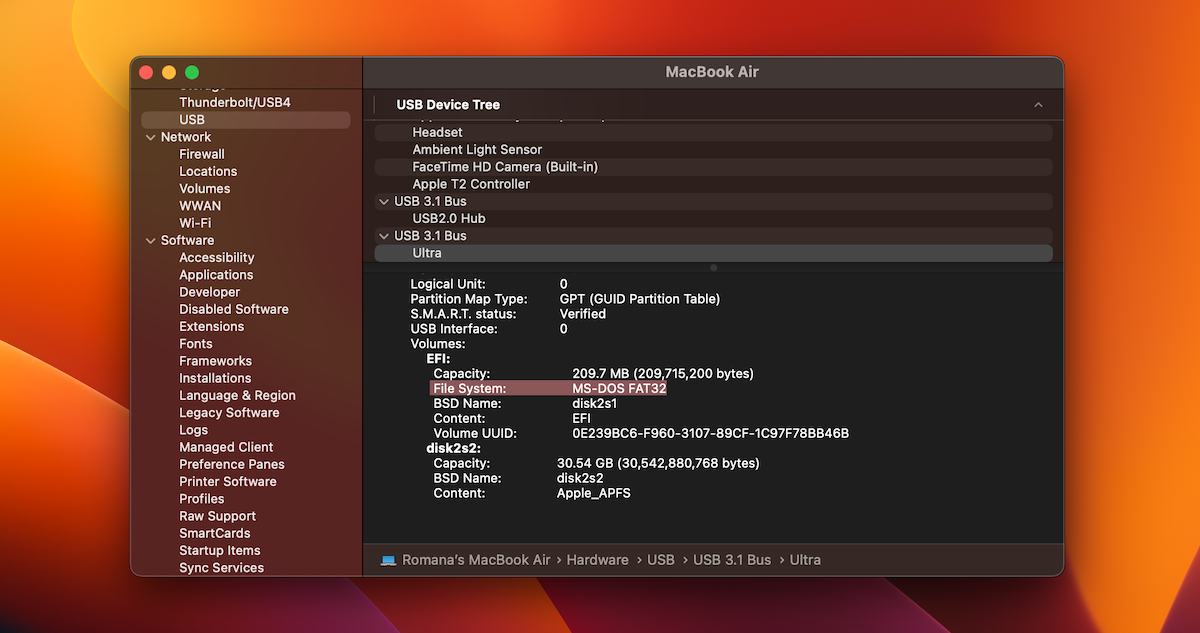Click the disk2s1 BSD name value
Image resolution: width=1200 pixels, height=633 pixels.
594,403
